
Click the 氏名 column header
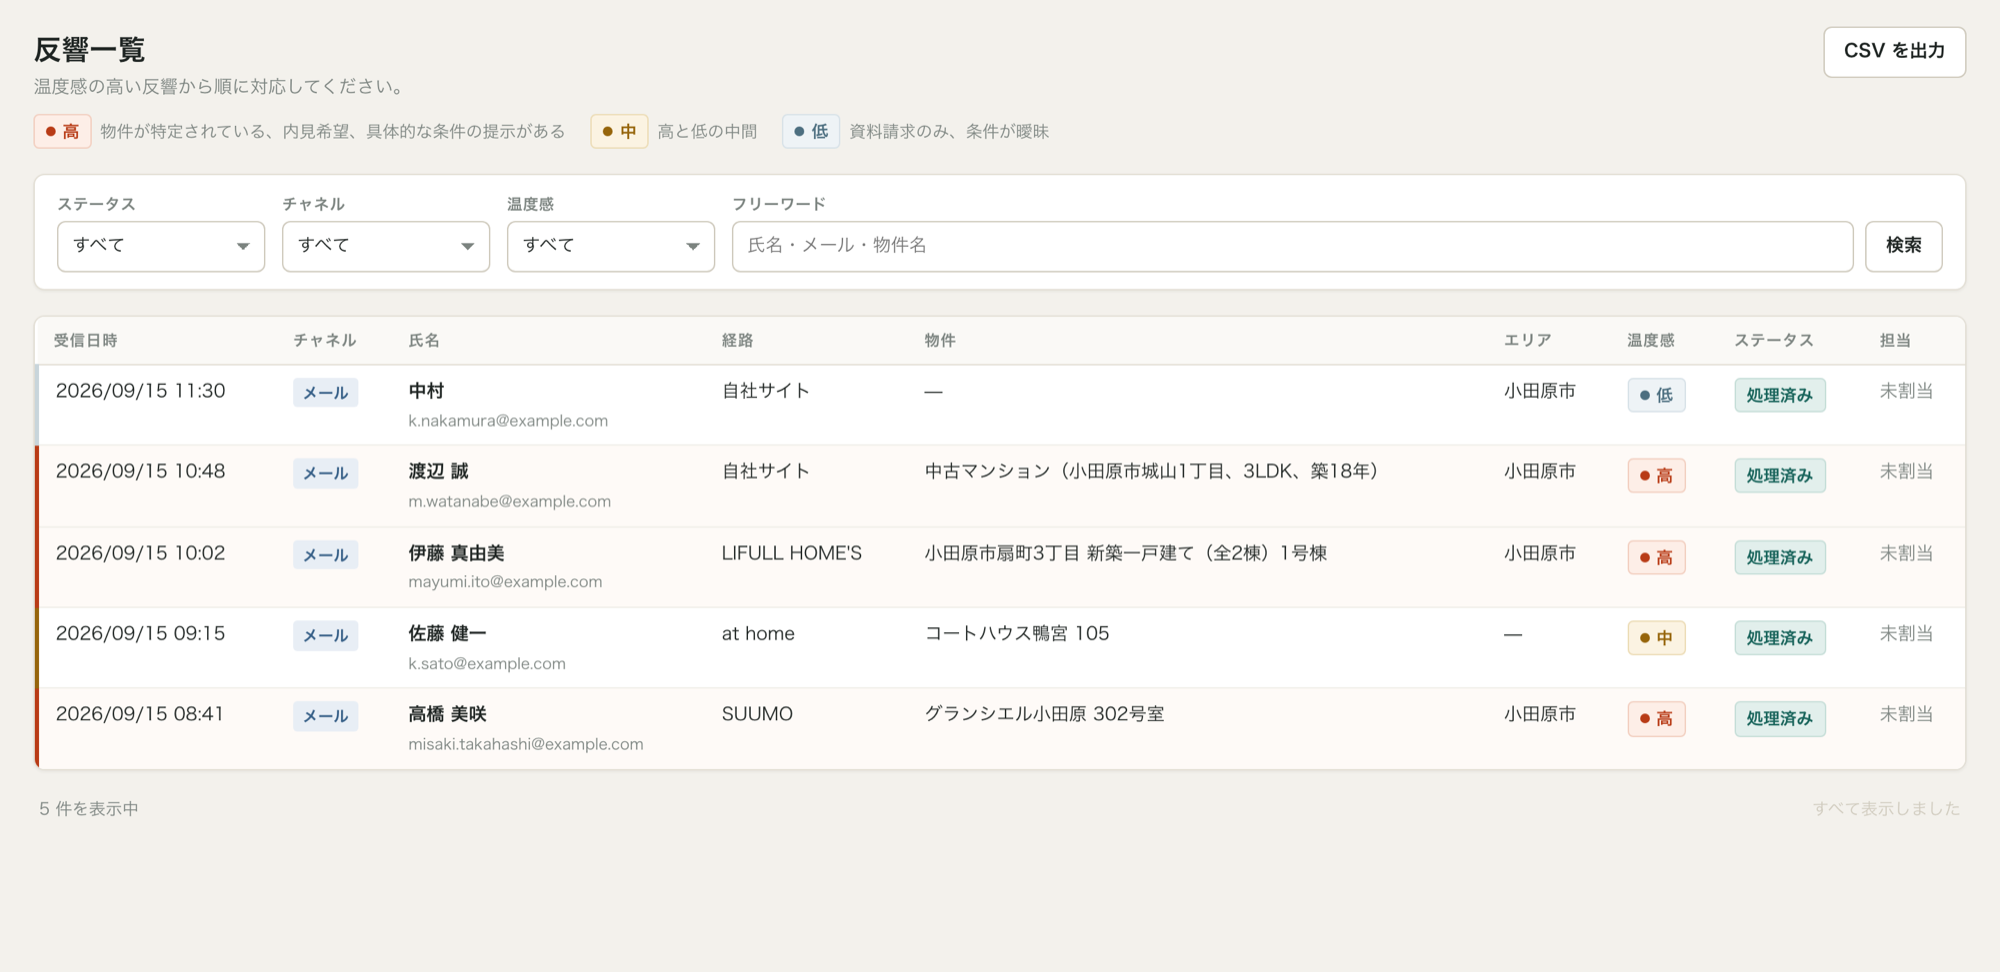click(424, 340)
